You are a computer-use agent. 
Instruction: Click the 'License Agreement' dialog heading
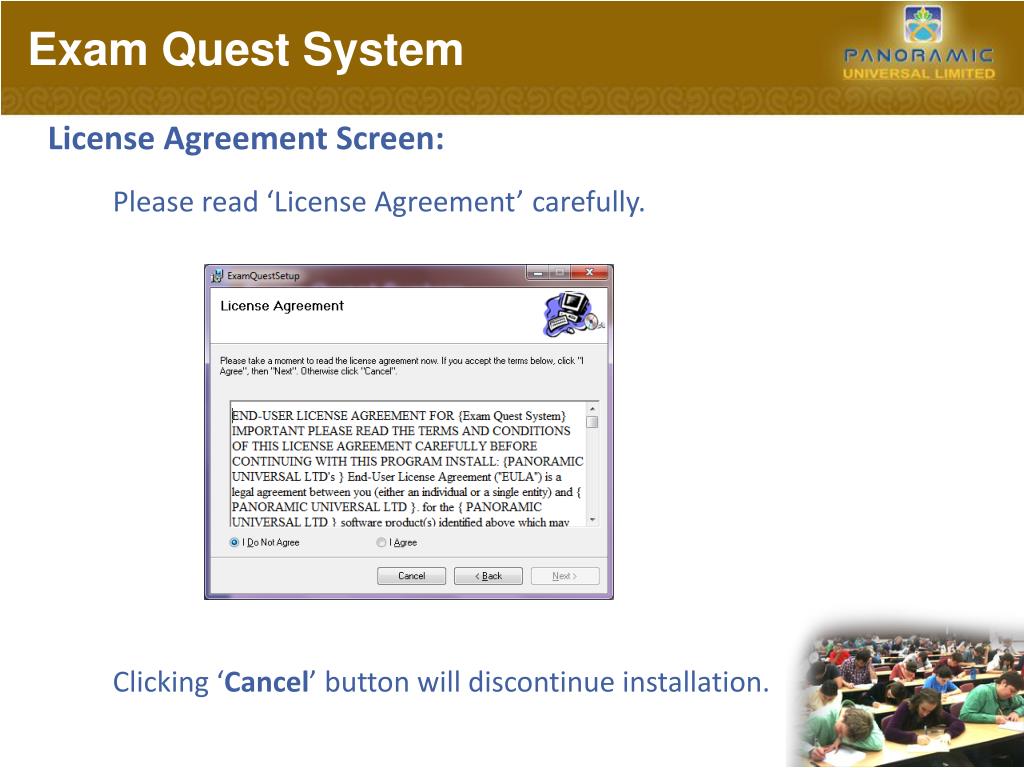click(281, 306)
